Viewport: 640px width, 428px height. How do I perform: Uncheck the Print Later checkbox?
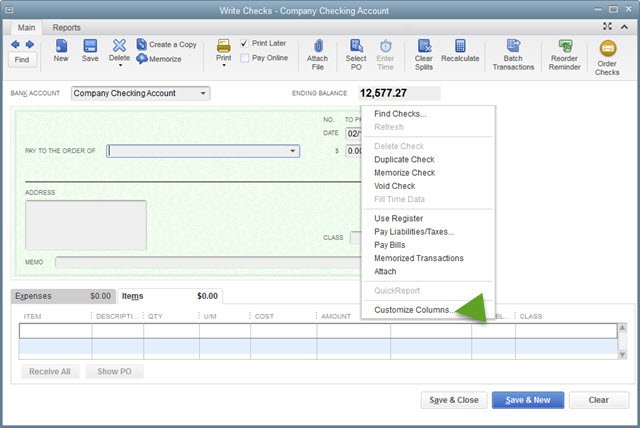(x=245, y=44)
